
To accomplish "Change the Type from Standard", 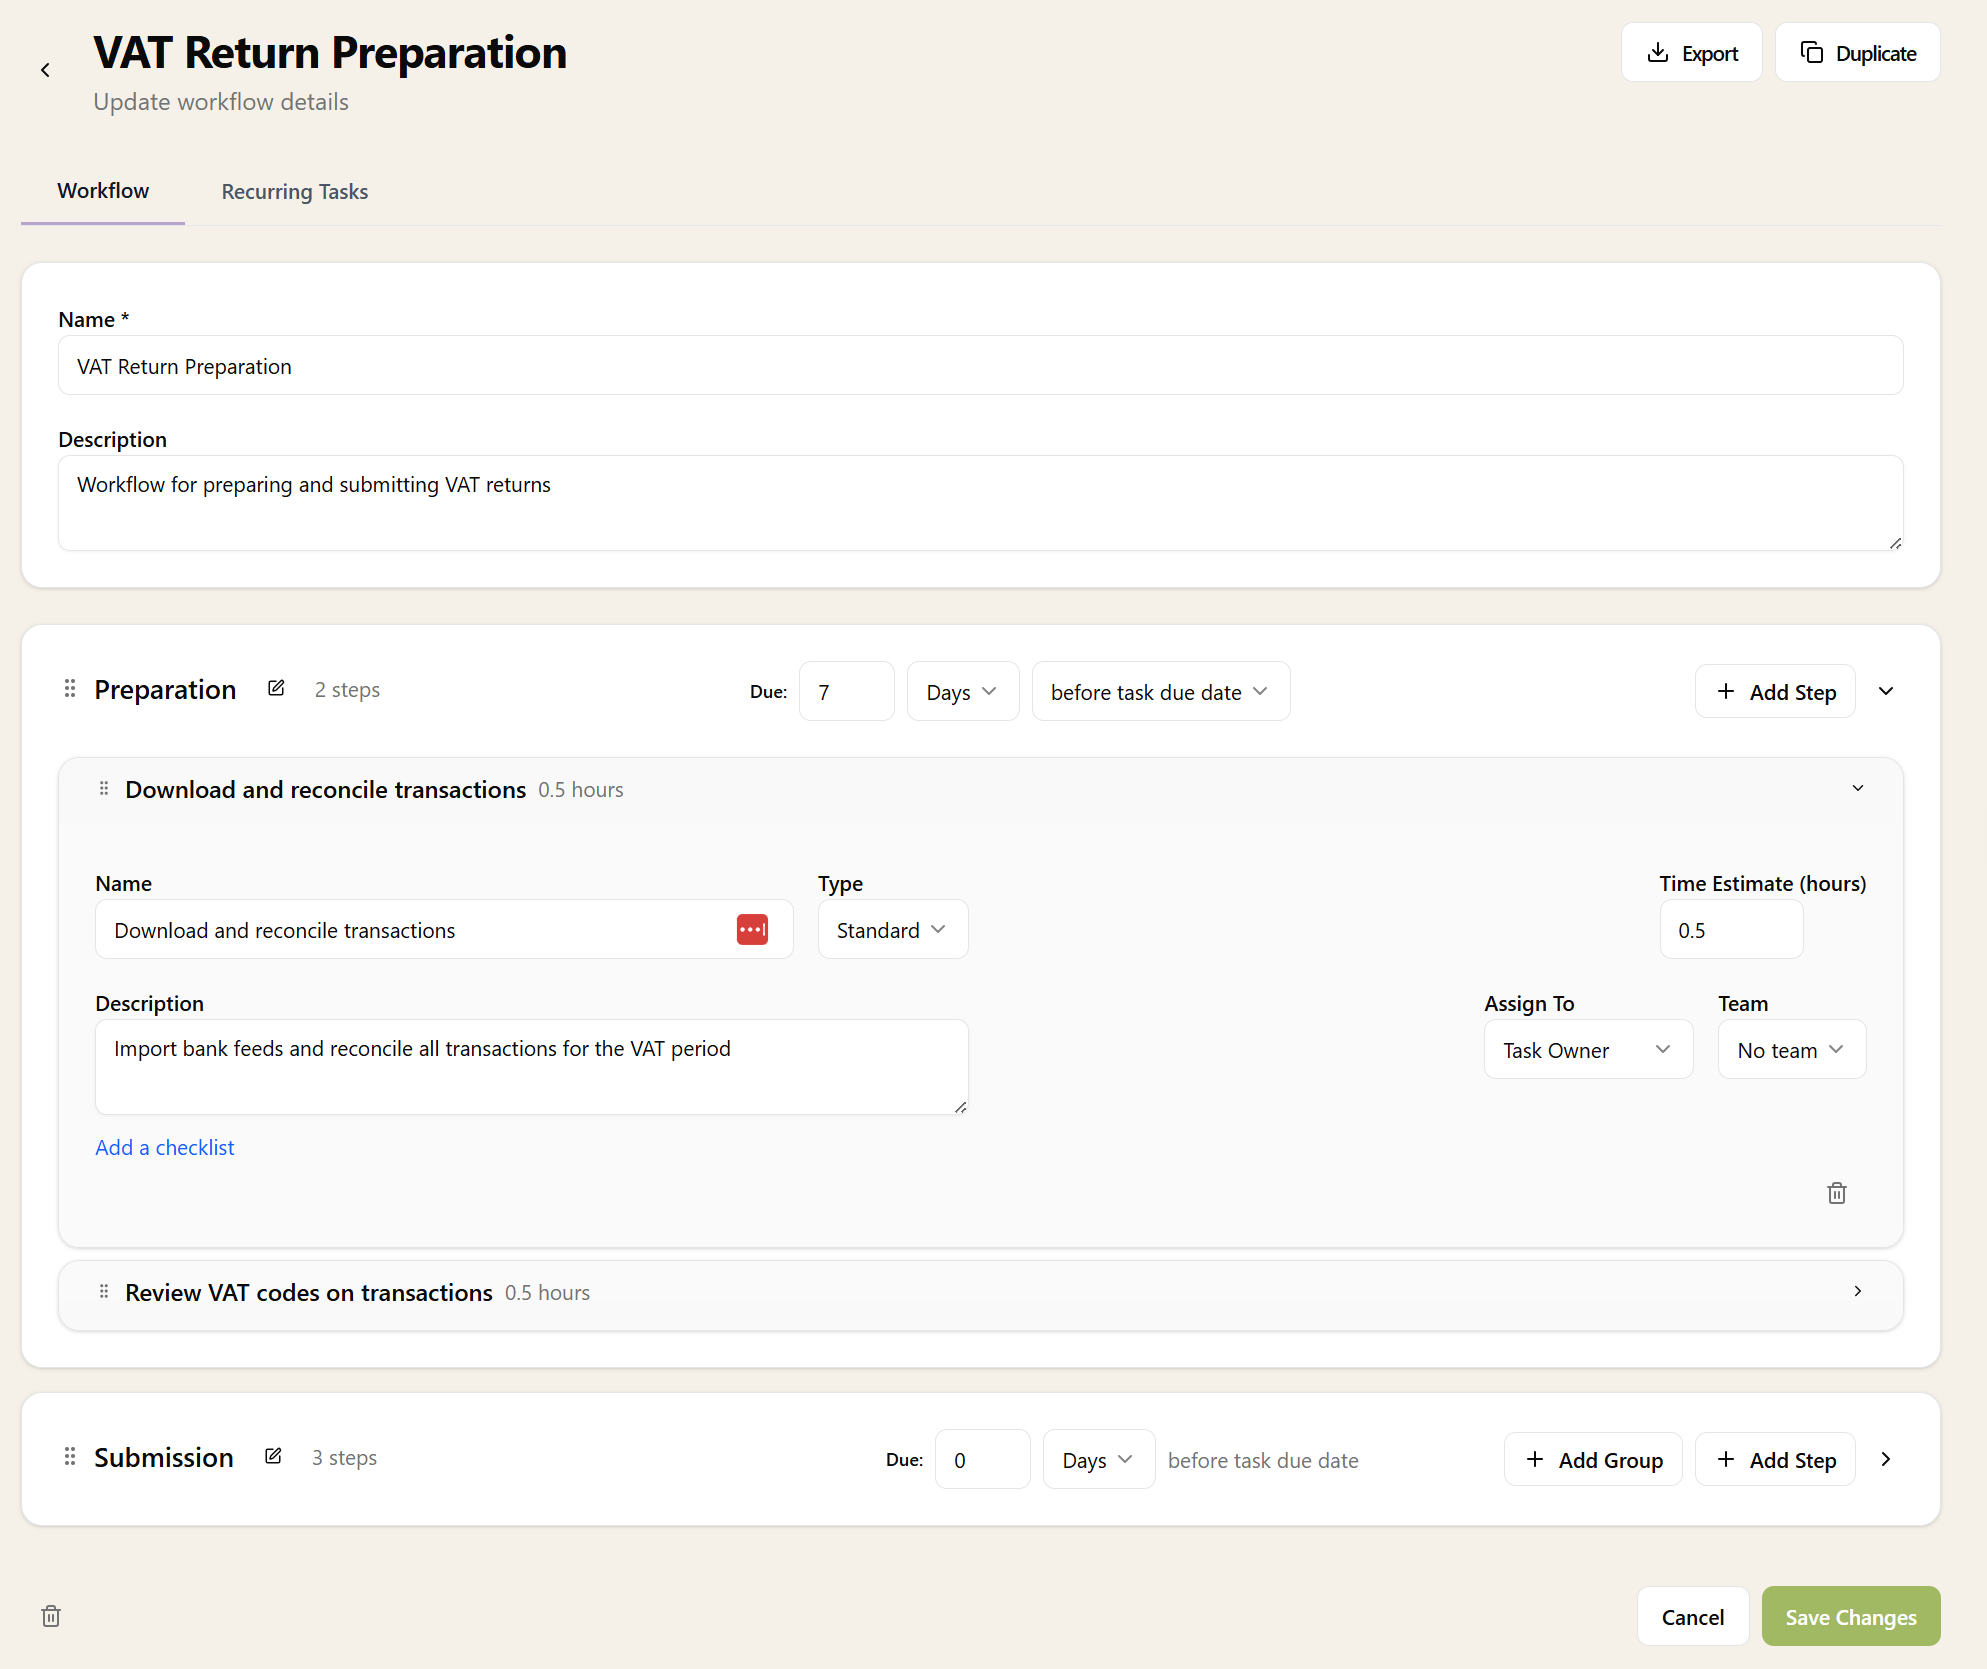I will point(892,929).
